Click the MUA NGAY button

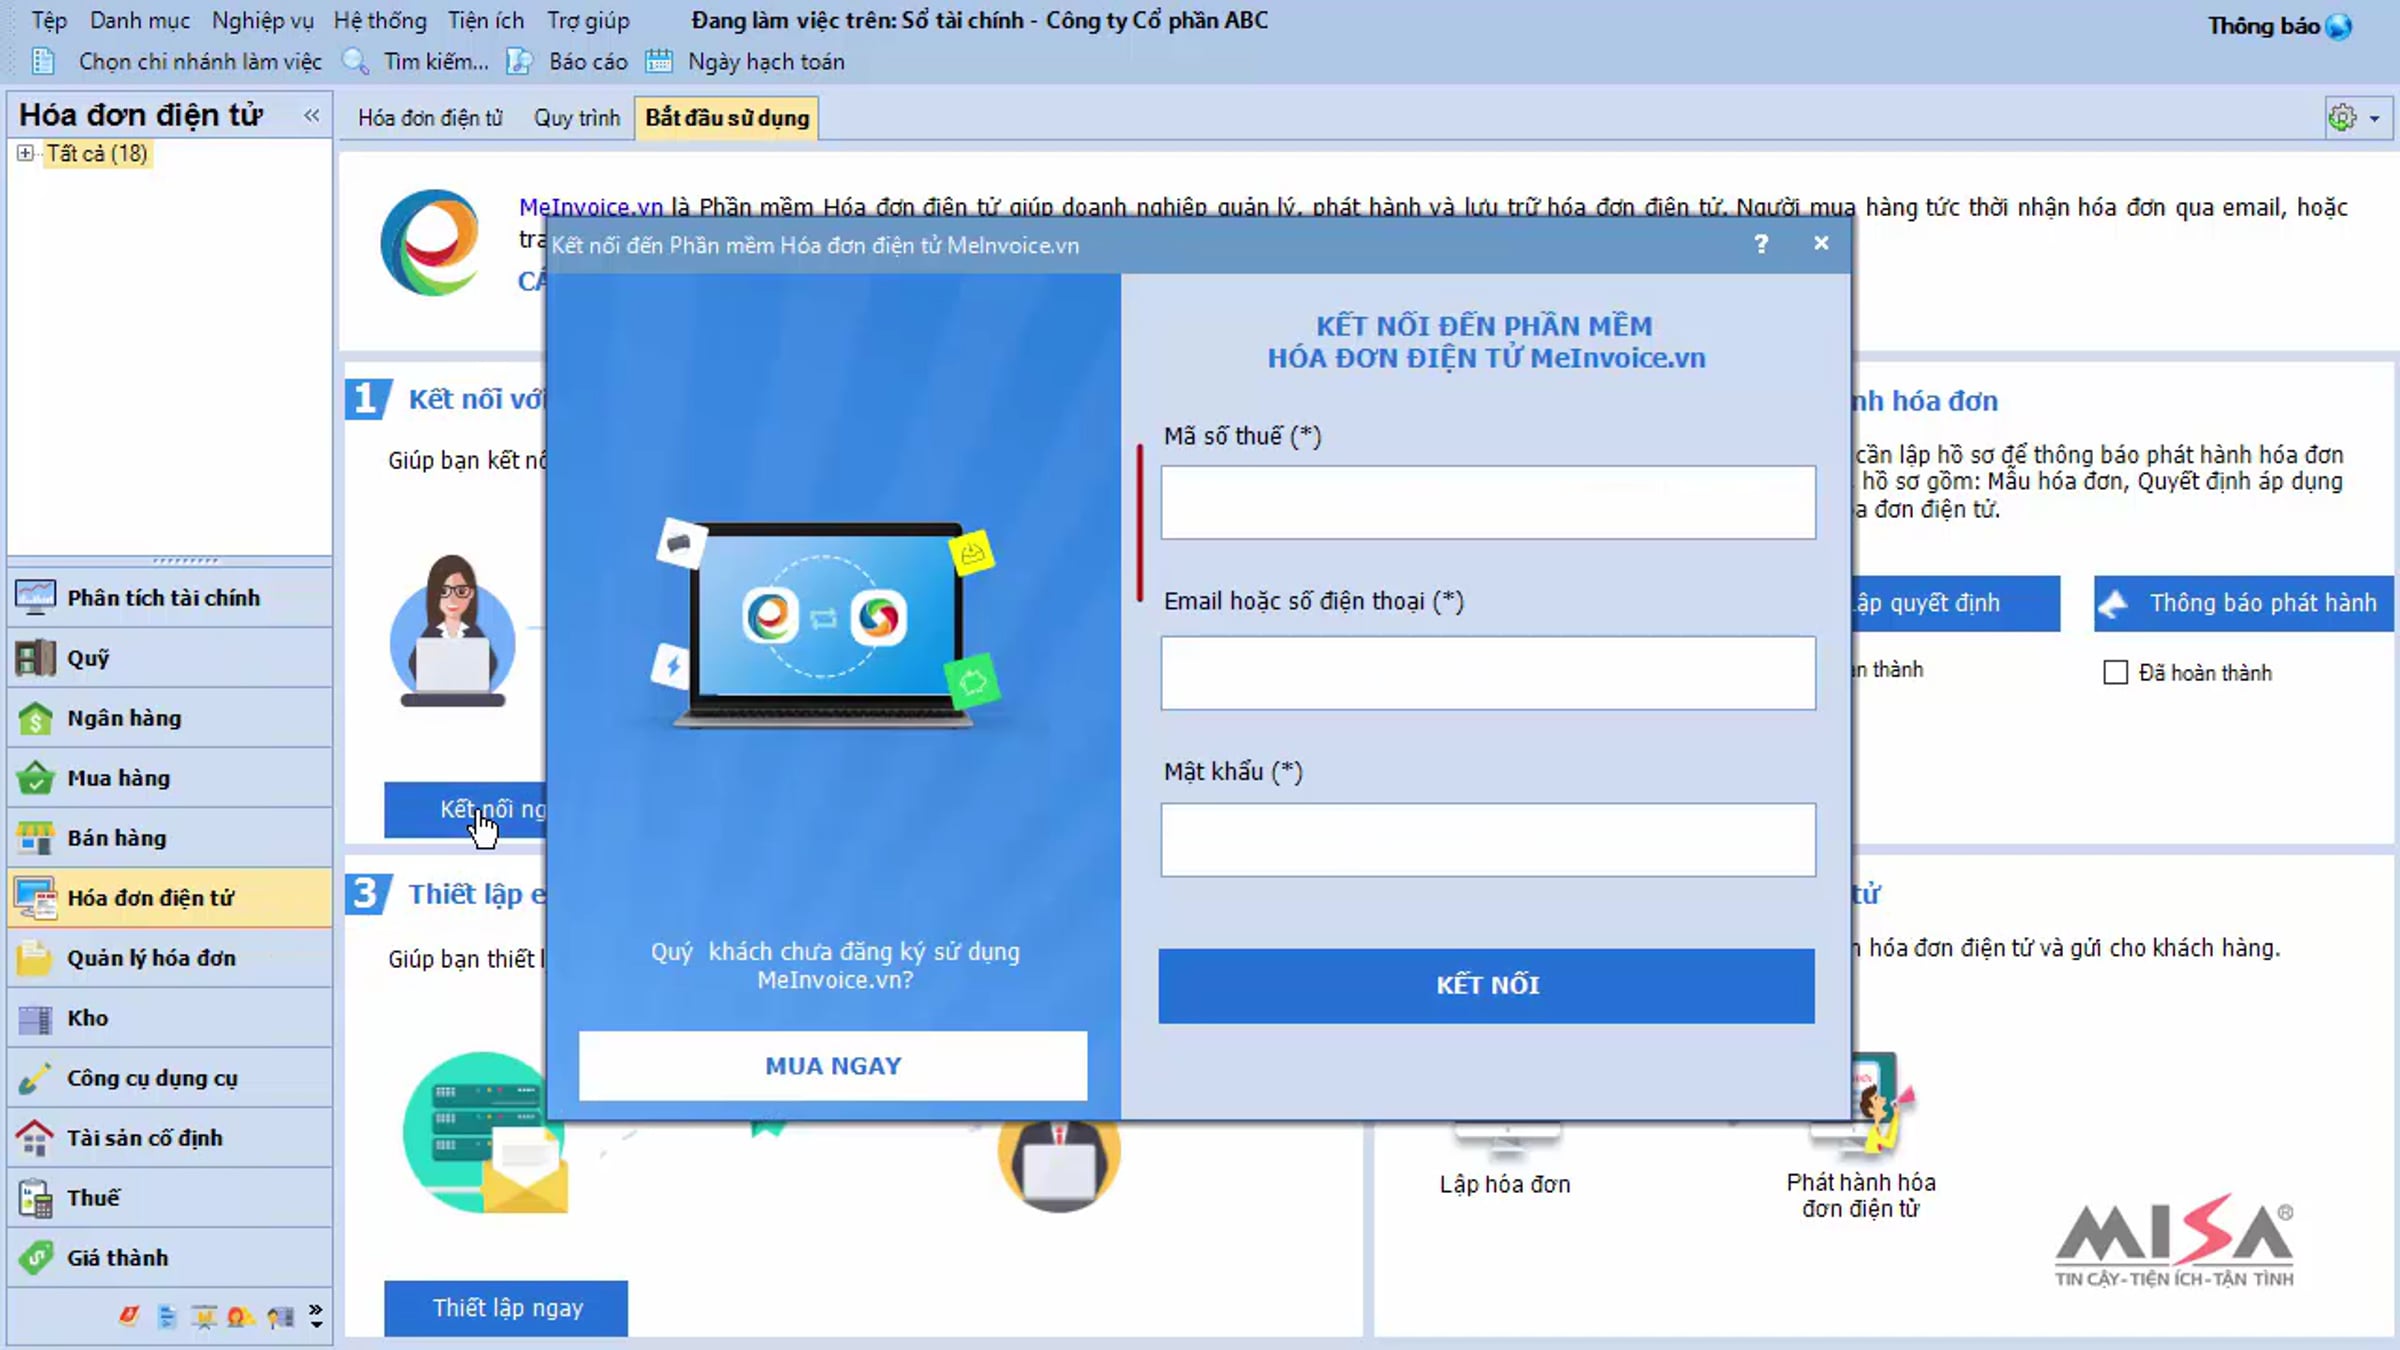tap(833, 1066)
